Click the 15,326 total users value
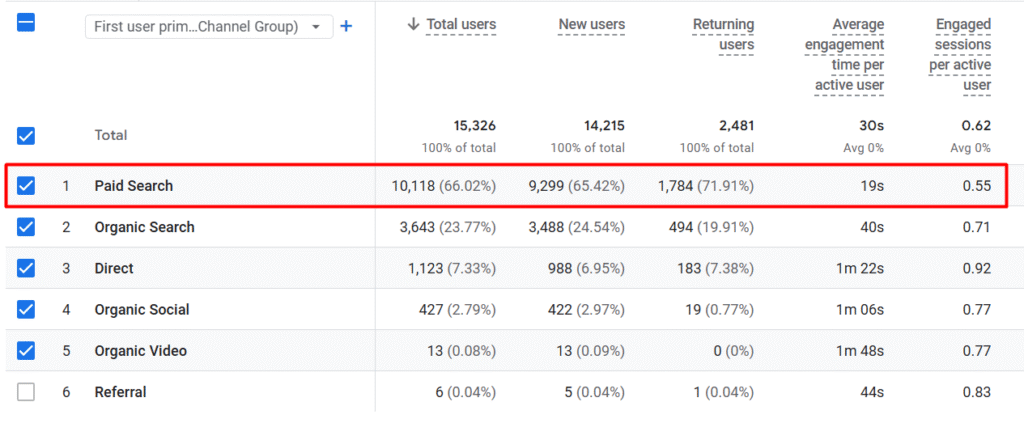This screenshot has width=1024, height=423. (475, 125)
